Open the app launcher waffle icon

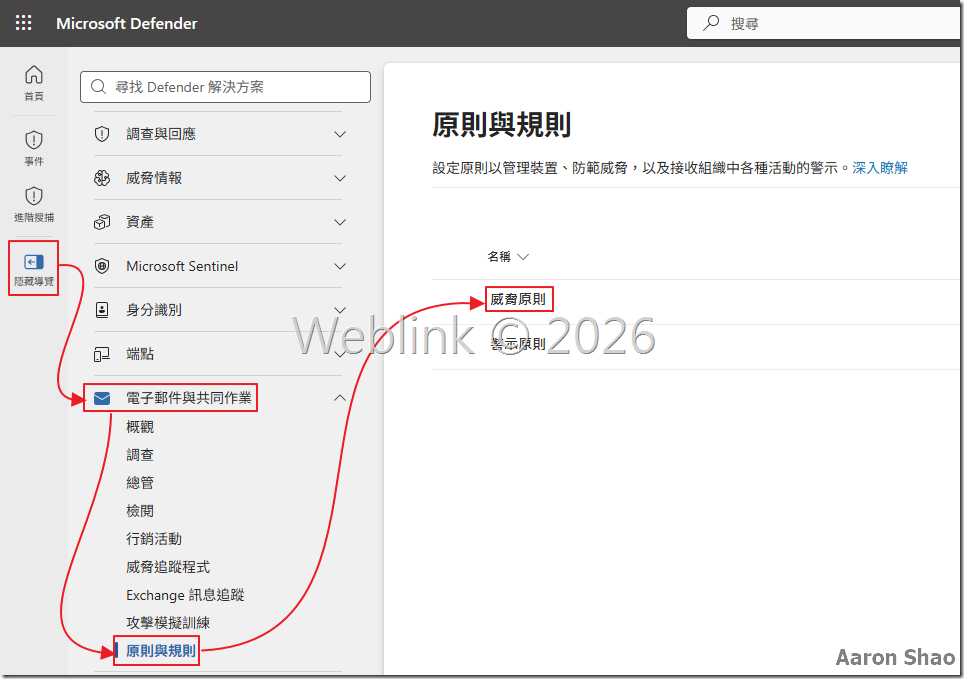(x=23, y=23)
